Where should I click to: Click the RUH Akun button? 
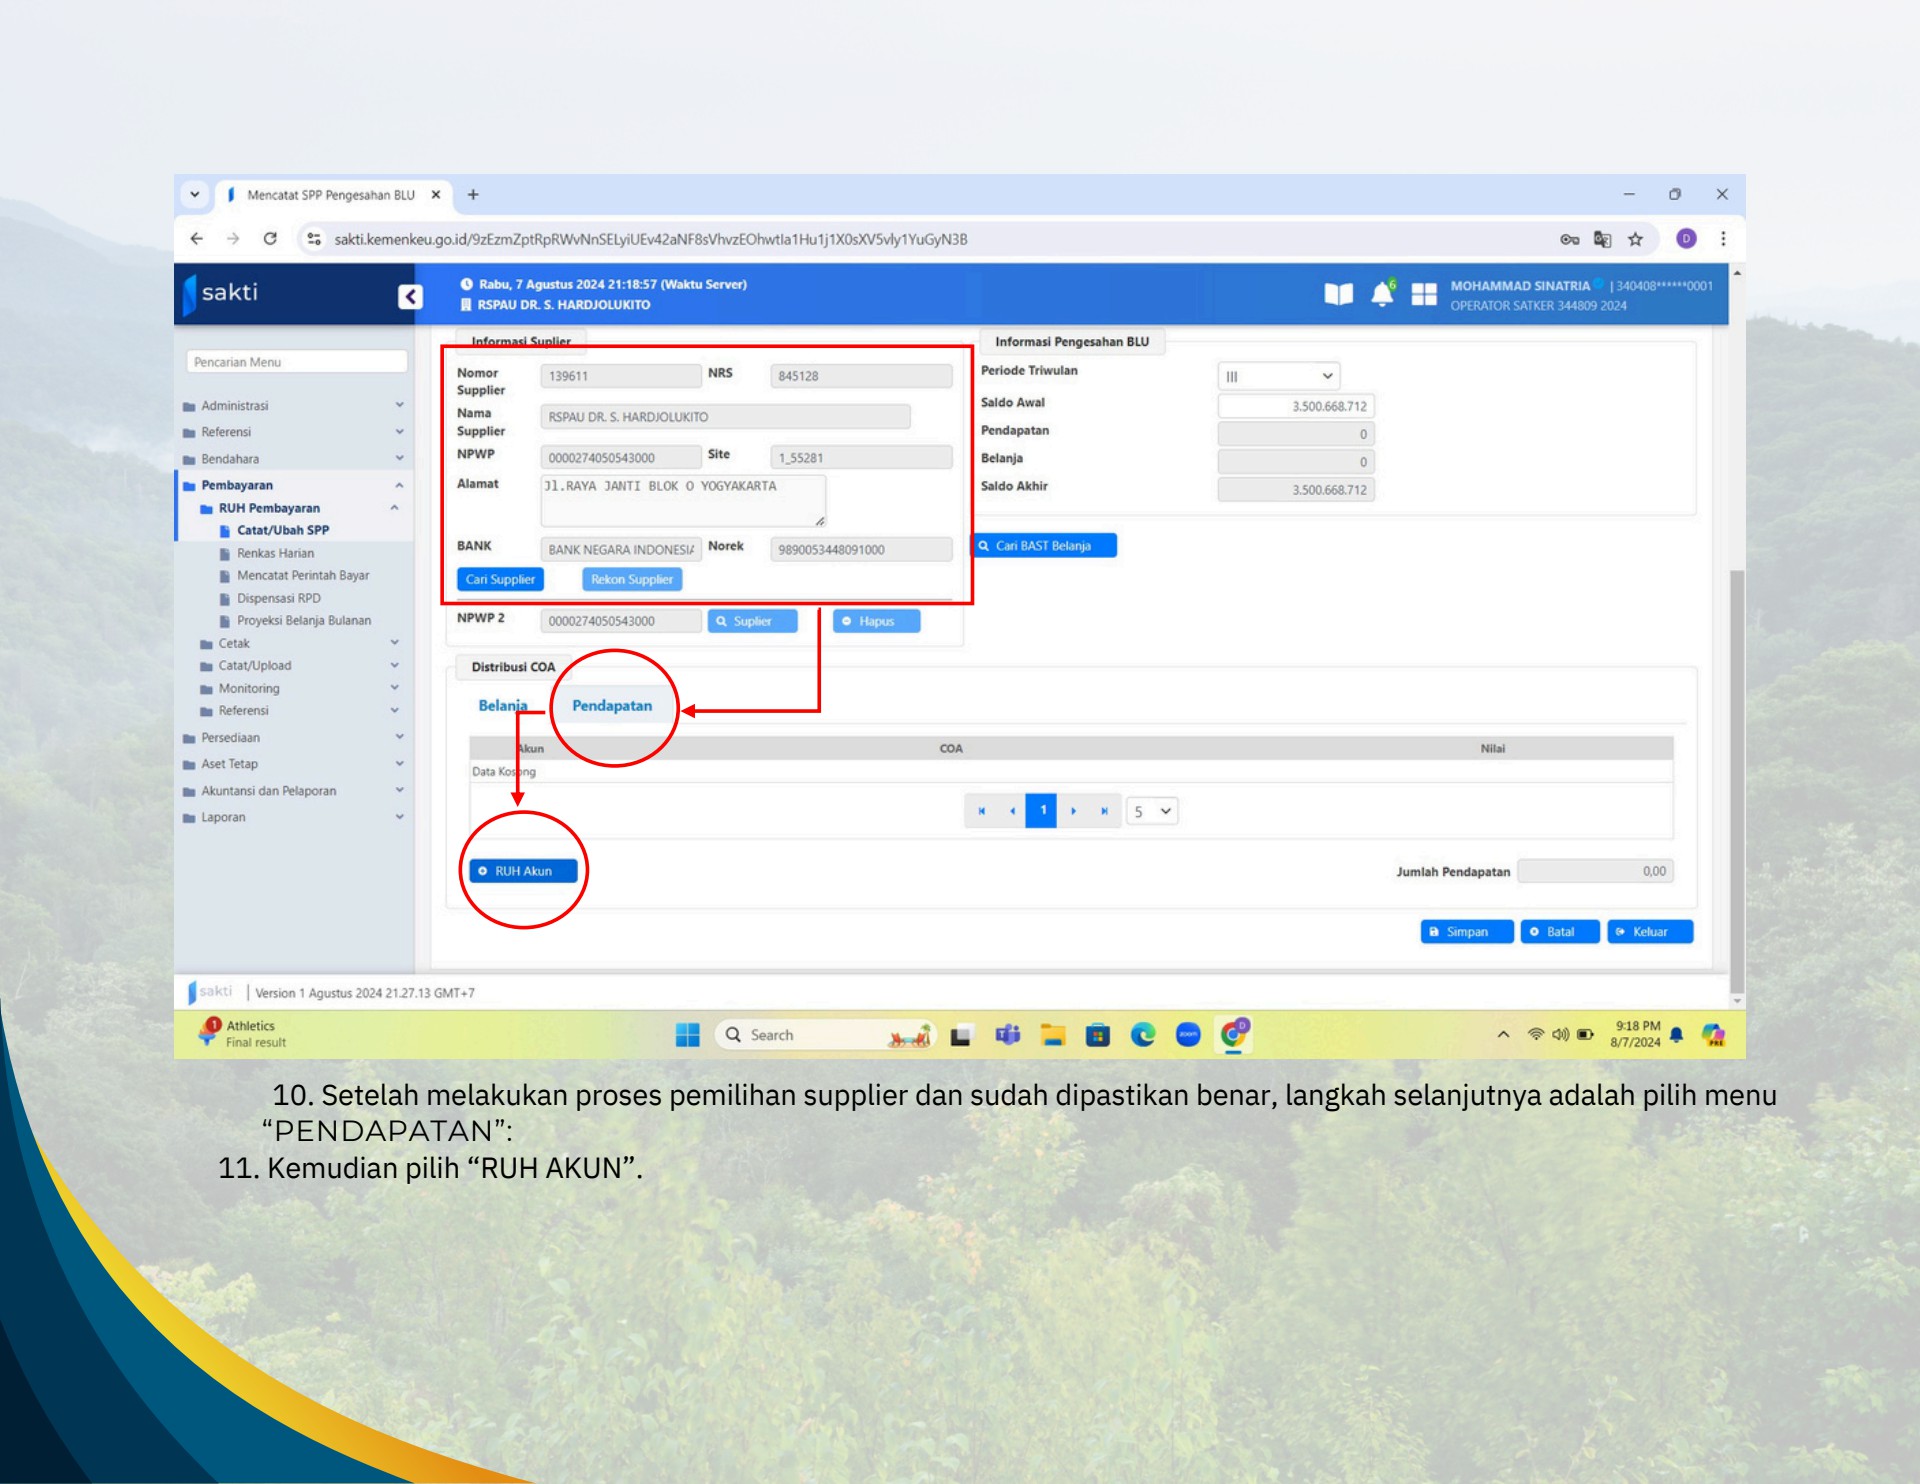pos(523,871)
